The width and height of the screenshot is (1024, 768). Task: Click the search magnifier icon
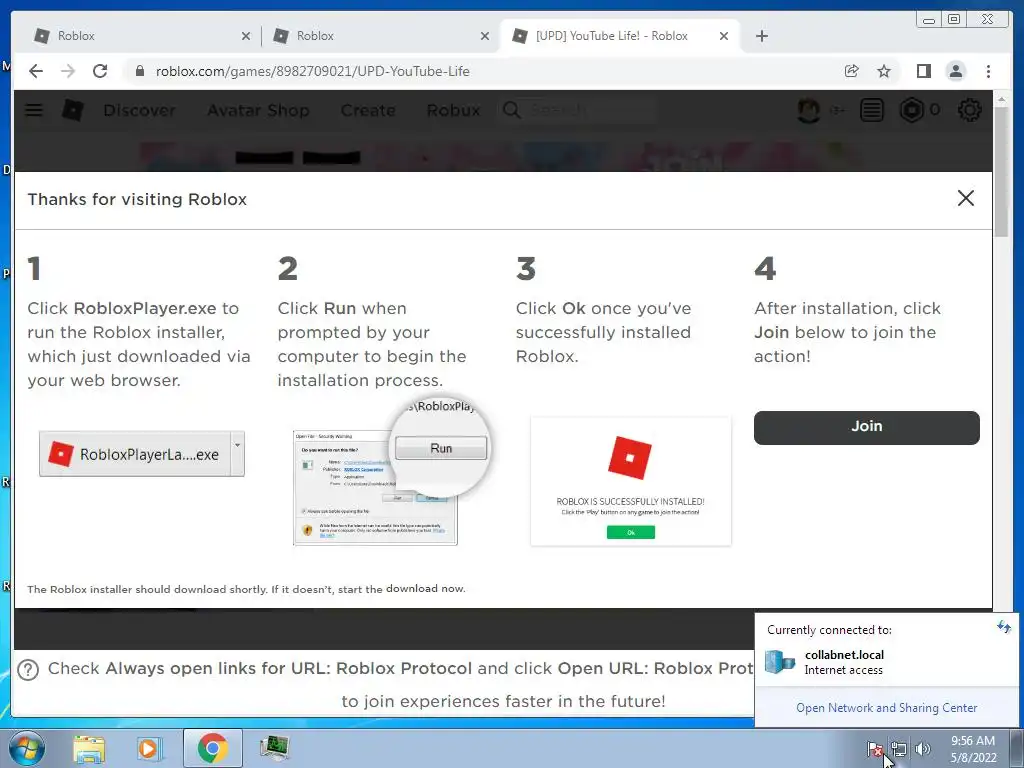512,110
